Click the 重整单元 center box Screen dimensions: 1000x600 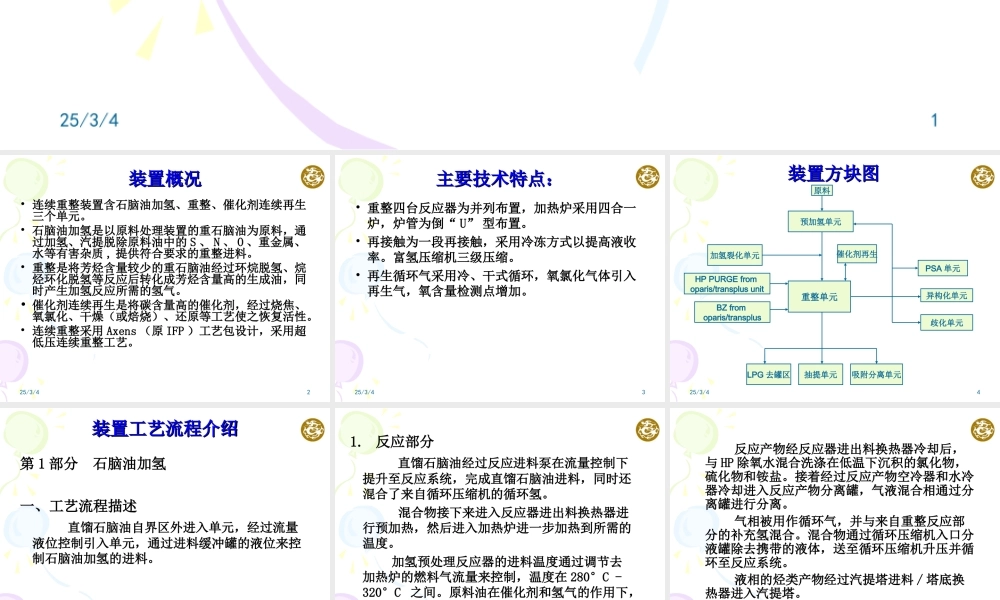click(820, 296)
